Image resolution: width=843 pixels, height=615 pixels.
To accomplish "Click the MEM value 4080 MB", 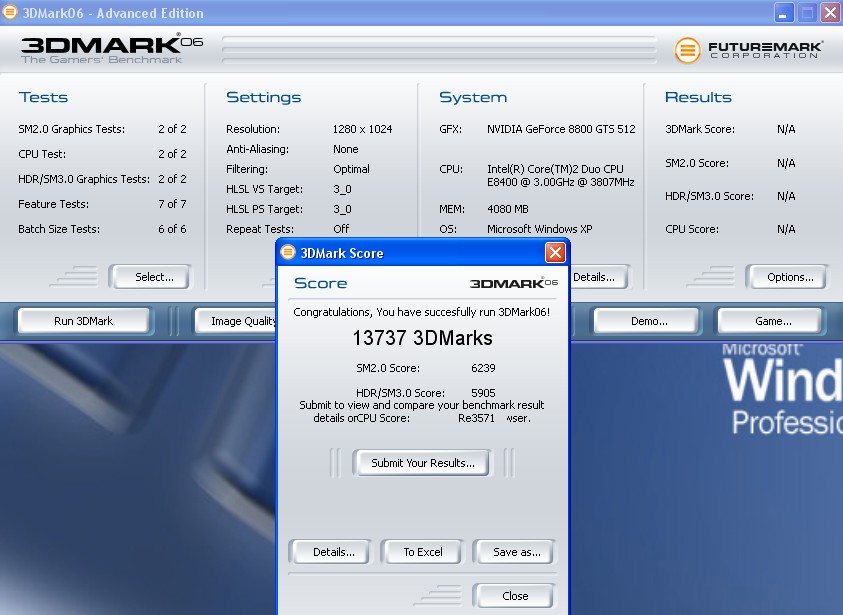I will point(508,209).
